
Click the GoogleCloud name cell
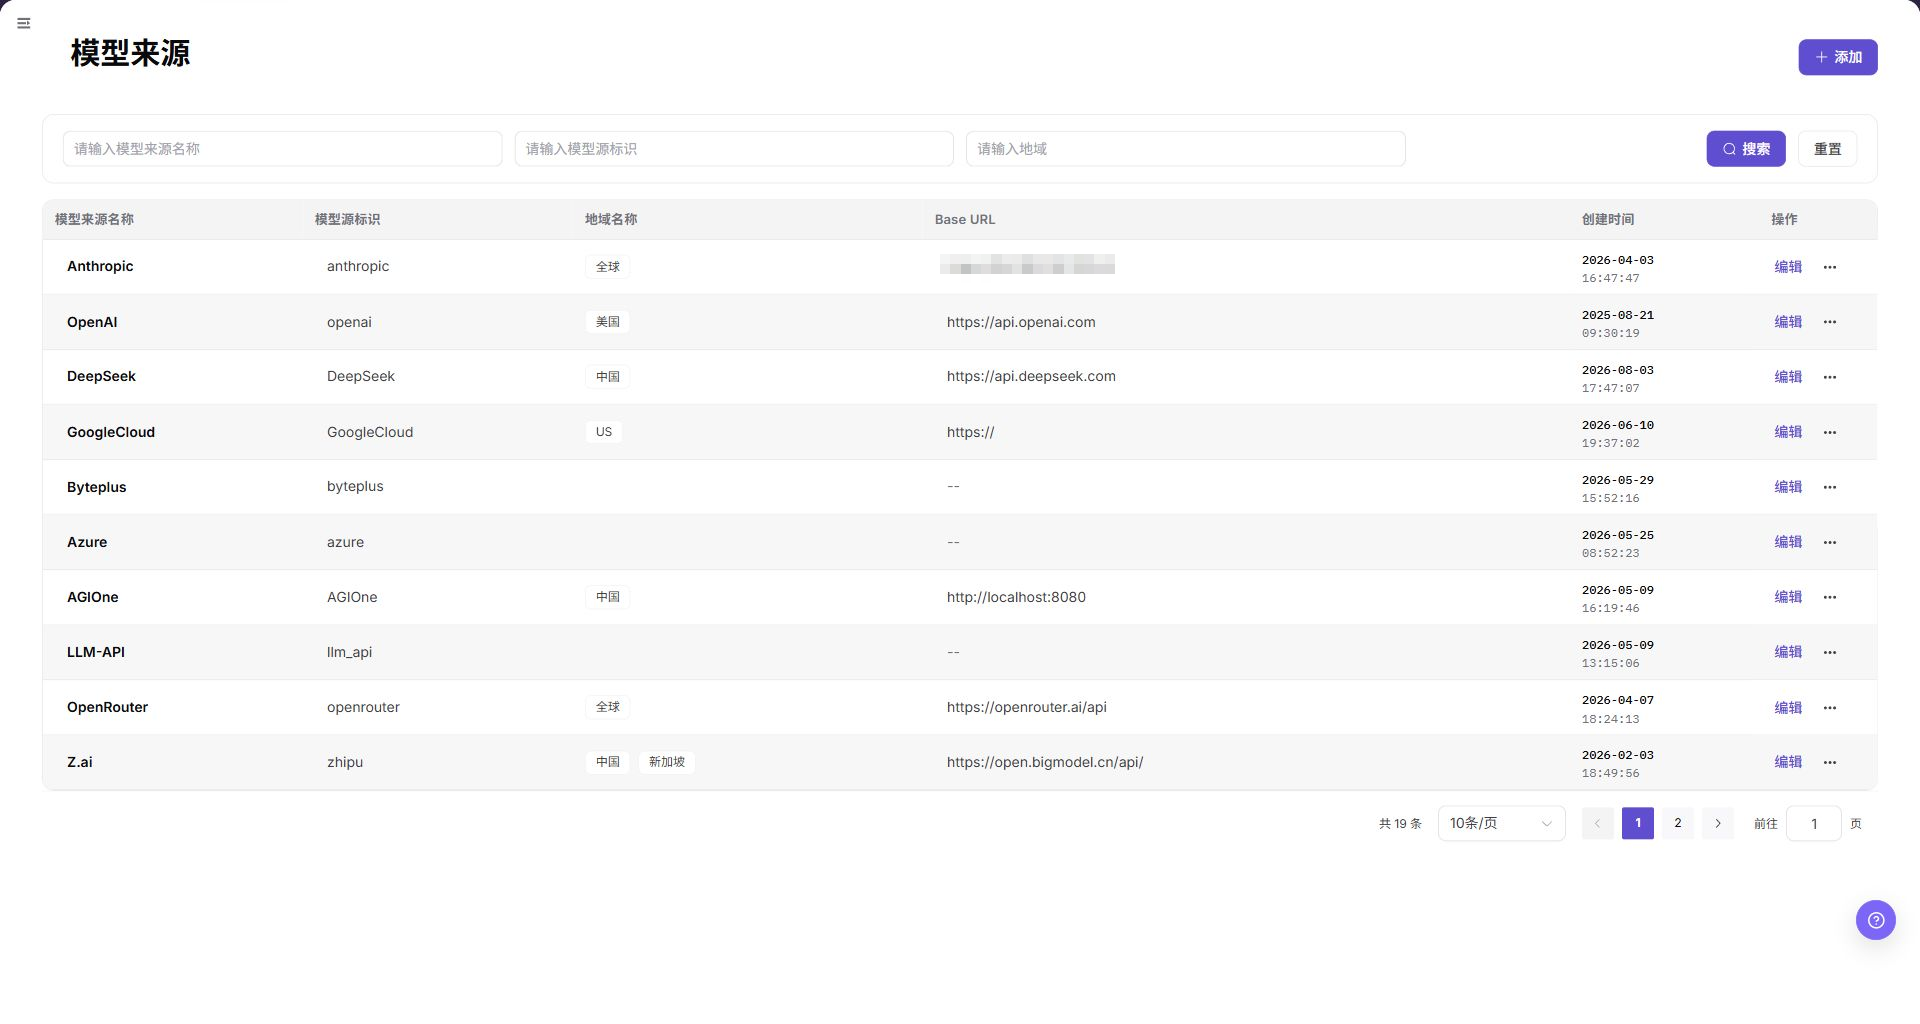click(111, 432)
